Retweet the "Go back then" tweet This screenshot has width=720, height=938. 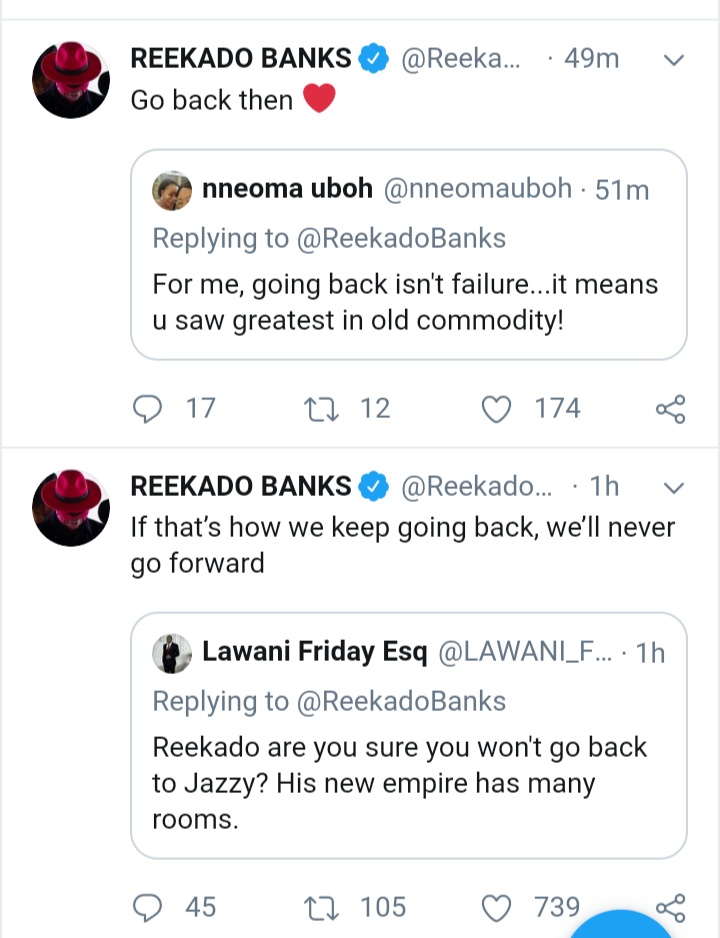click(320, 408)
